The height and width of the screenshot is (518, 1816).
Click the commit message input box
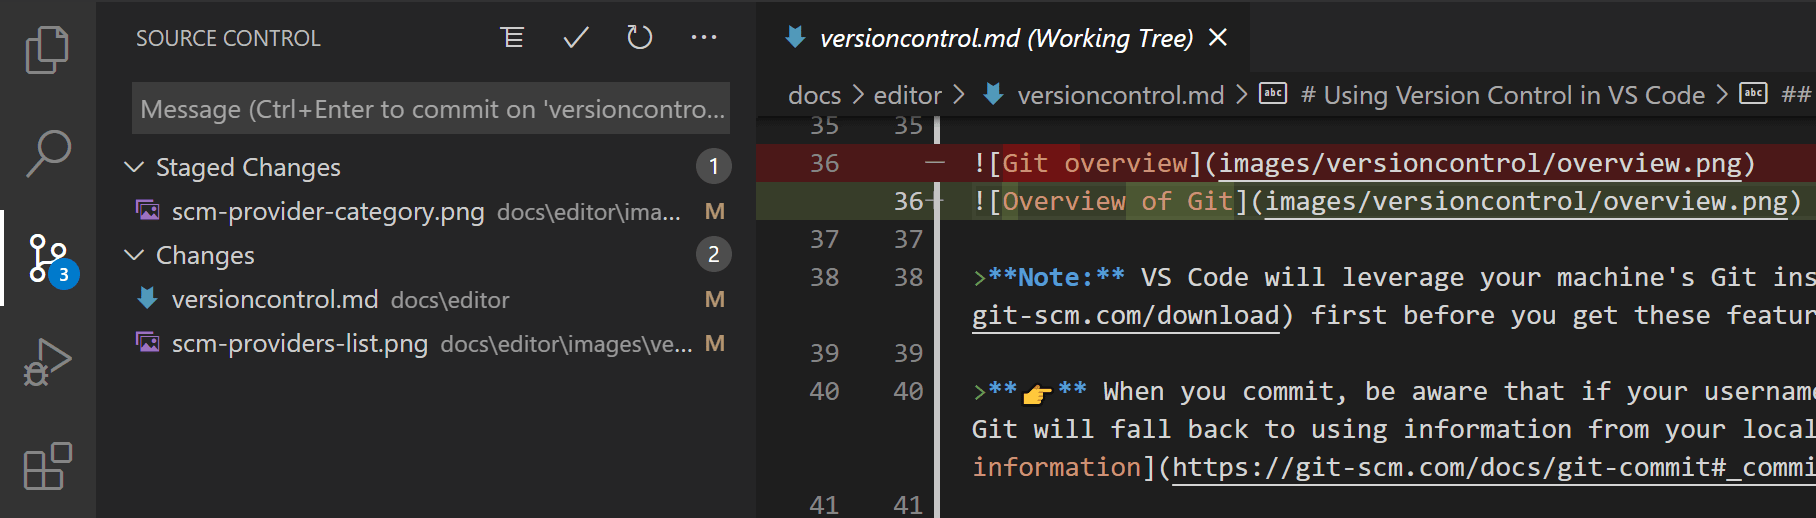(430, 109)
